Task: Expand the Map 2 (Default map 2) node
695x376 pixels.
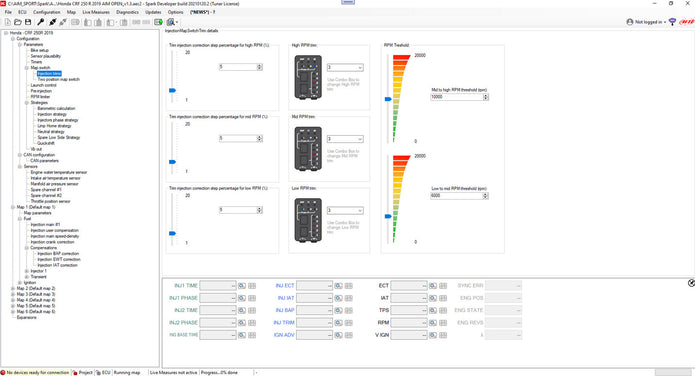Action: pyautogui.click(x=13, y=289)
